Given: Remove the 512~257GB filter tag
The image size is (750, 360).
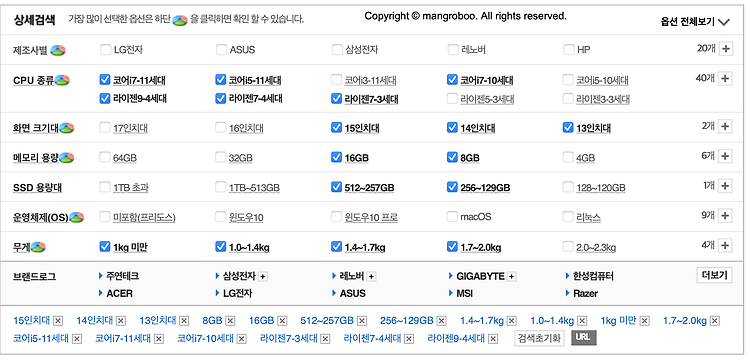Looking at the screenshot, I should [x=362, y=321].
